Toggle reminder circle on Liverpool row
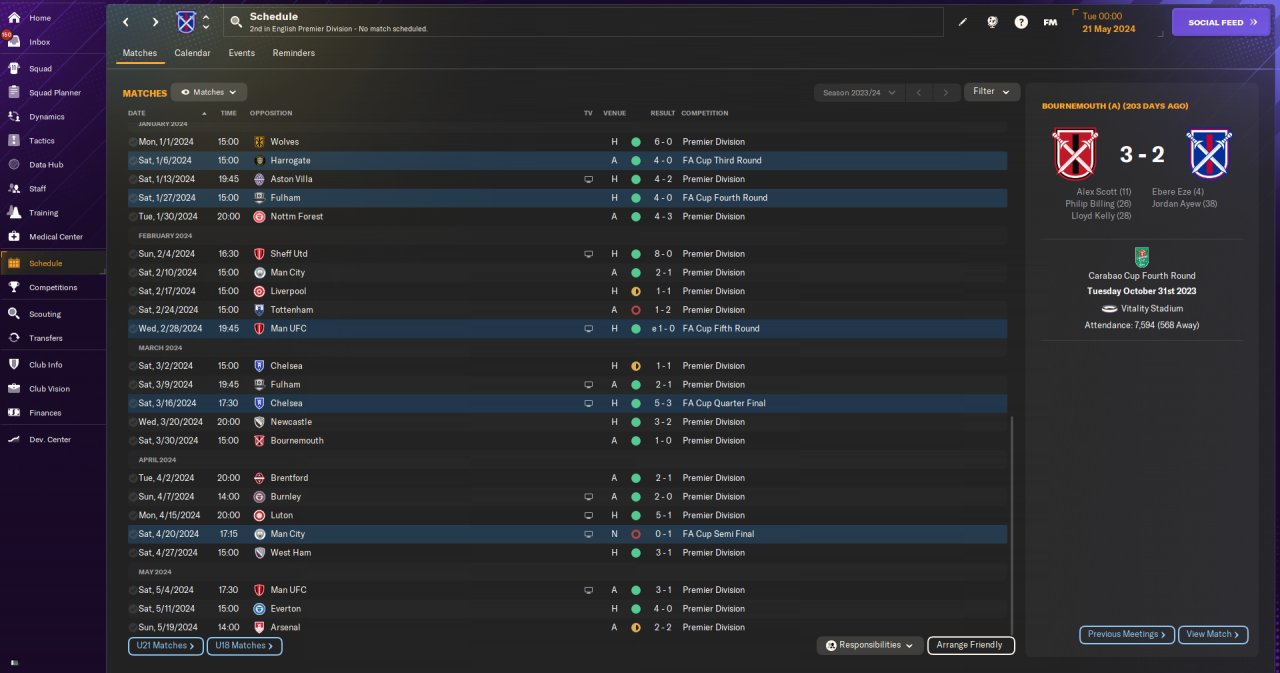The width and height of the screenshot is (1280, 673). coord(133,291)
